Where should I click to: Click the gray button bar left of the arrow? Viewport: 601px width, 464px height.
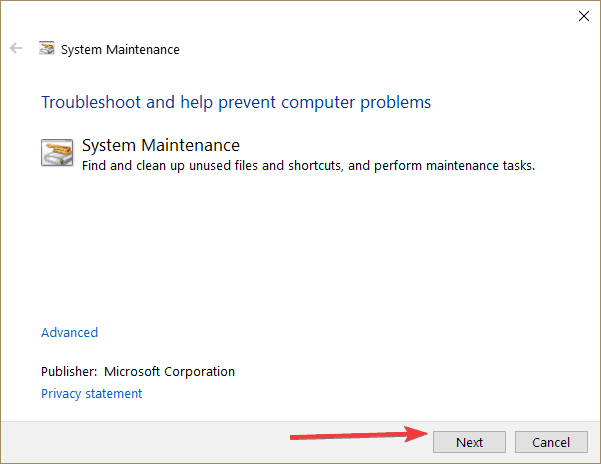pyautogui.click(x=146, y=442)
